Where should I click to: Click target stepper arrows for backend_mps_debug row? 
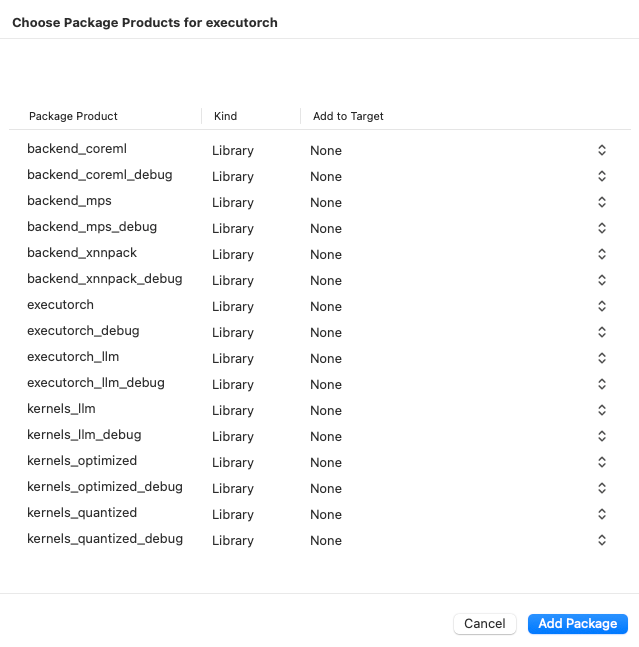point(602,228)
